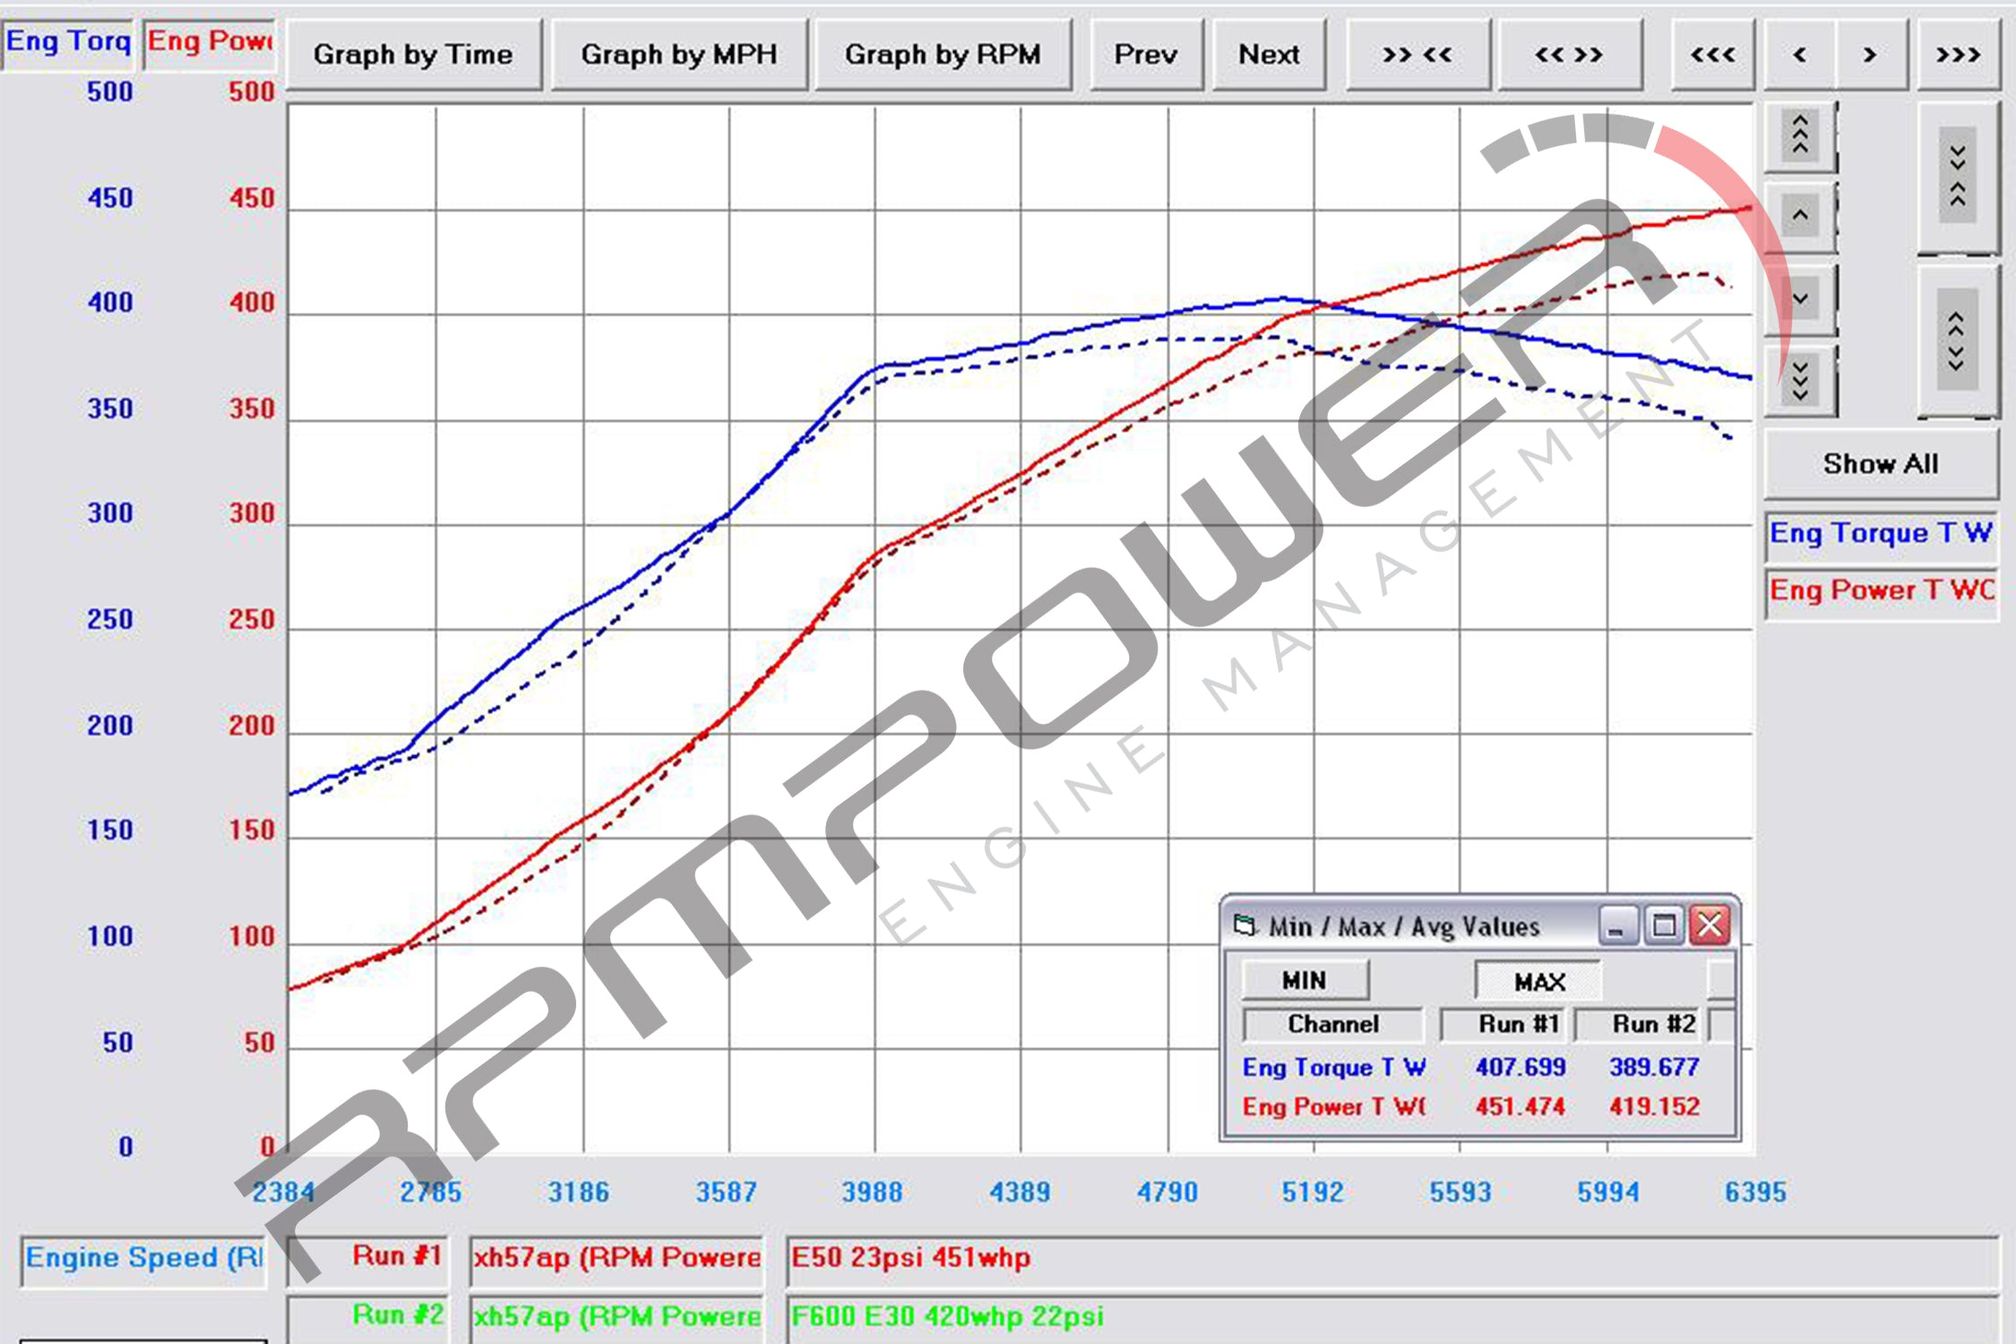Click the F600 E30 420whp 22psi notes field
Viewport: 2016px width, 1344px height.
tap(1391, 1318)
